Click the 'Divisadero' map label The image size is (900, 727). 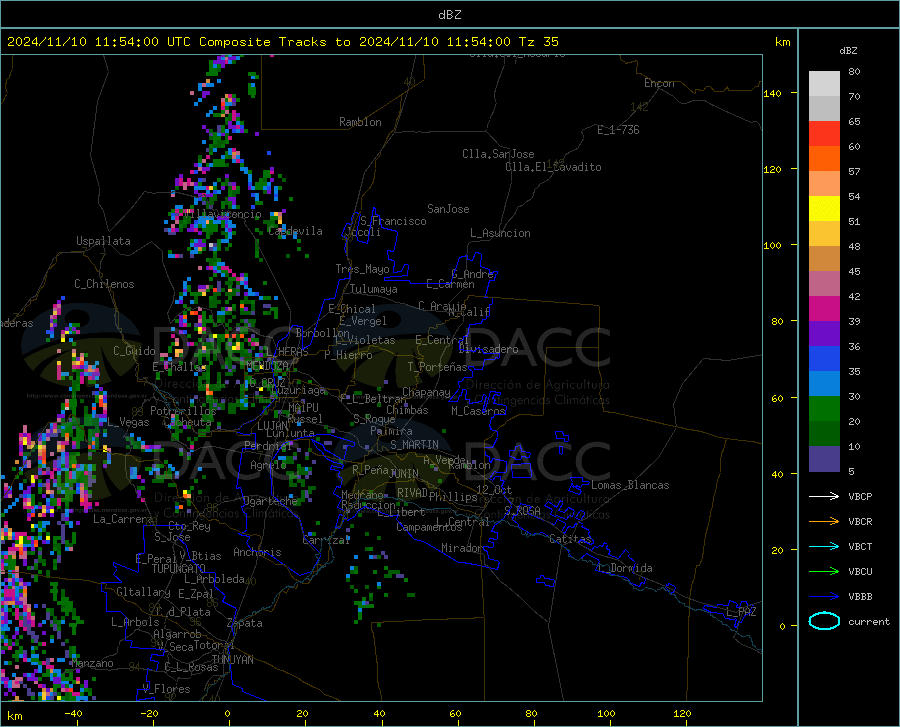[488, 349]
